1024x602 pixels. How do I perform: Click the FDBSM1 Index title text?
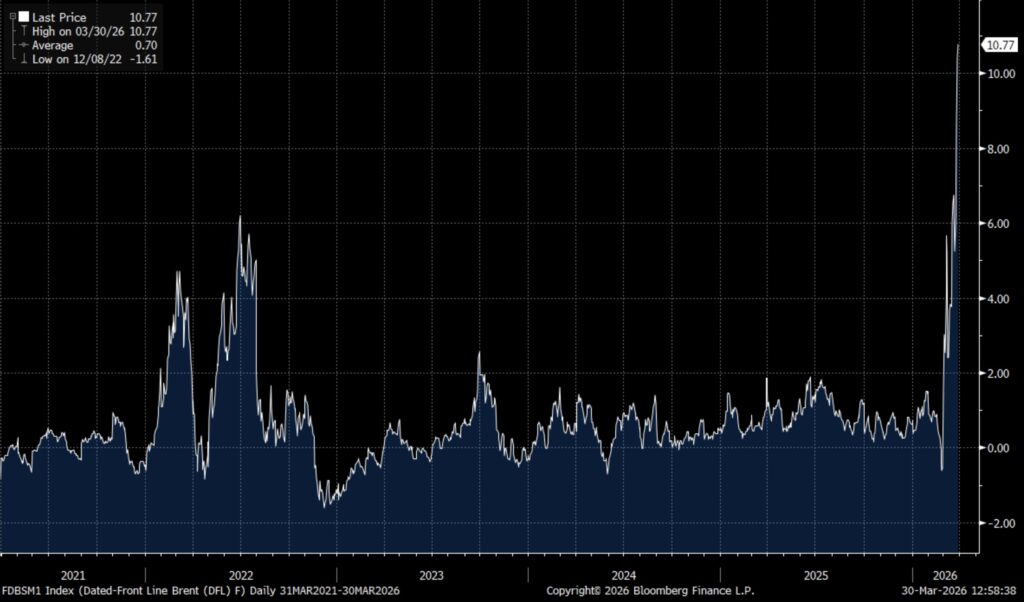(200, 591)
